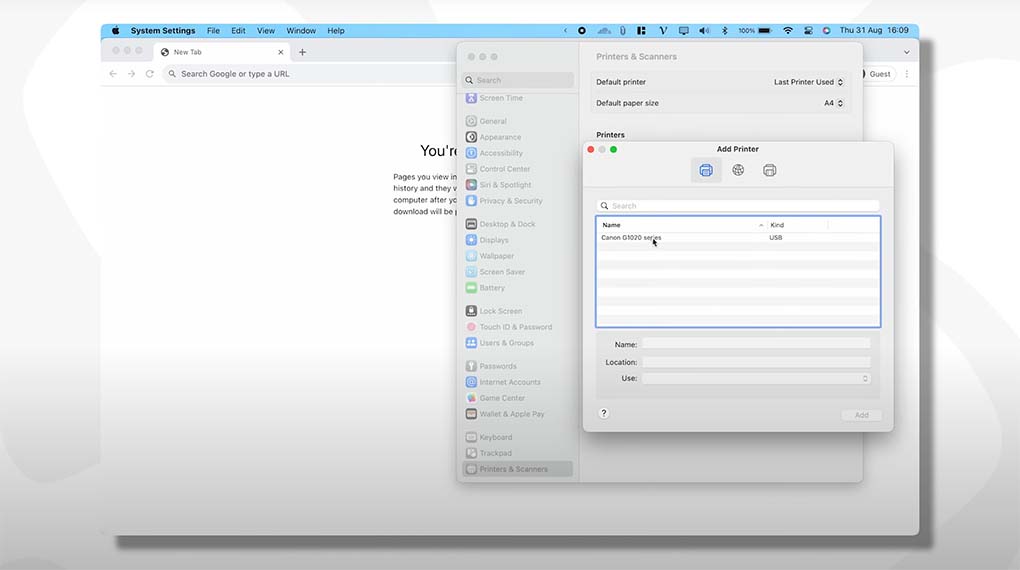
Task: Click the USB kind cell
Action: click(775, 238)
